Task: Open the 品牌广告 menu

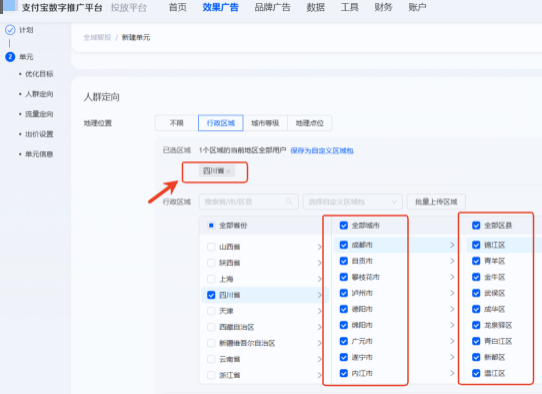Action: pyautogui.click(x=272, y=7)
